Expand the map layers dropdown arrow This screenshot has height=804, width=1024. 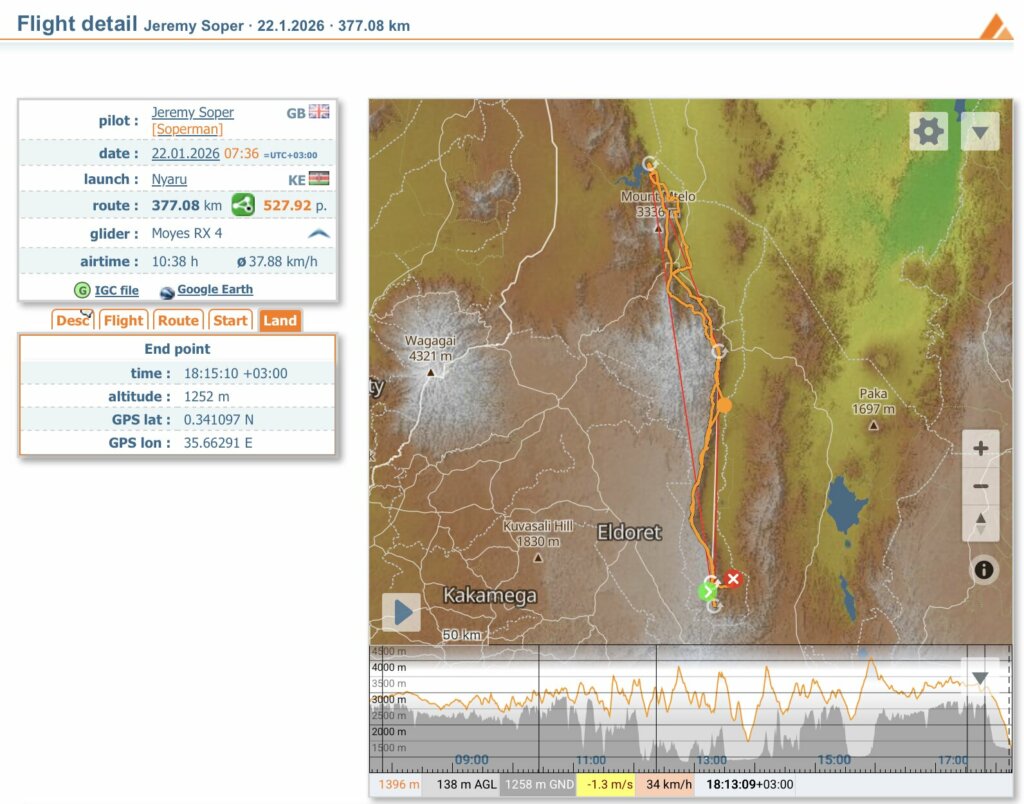point(979,131)
